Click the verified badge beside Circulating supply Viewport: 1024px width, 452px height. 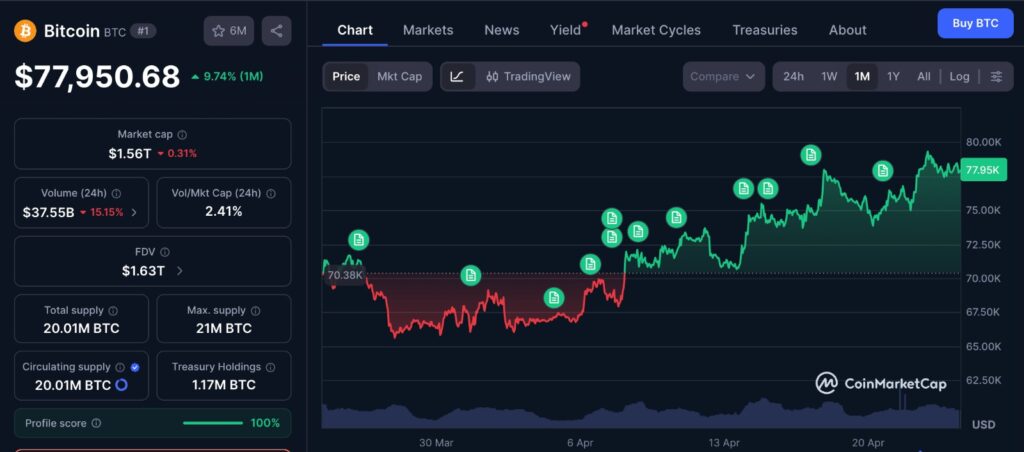[x=135, y=367]
